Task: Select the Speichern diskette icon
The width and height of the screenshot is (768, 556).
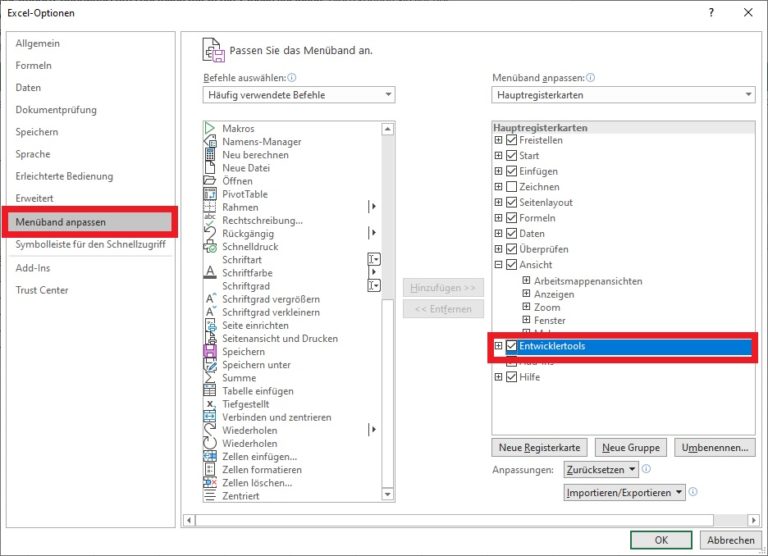Action: click(x=210, y=351)
